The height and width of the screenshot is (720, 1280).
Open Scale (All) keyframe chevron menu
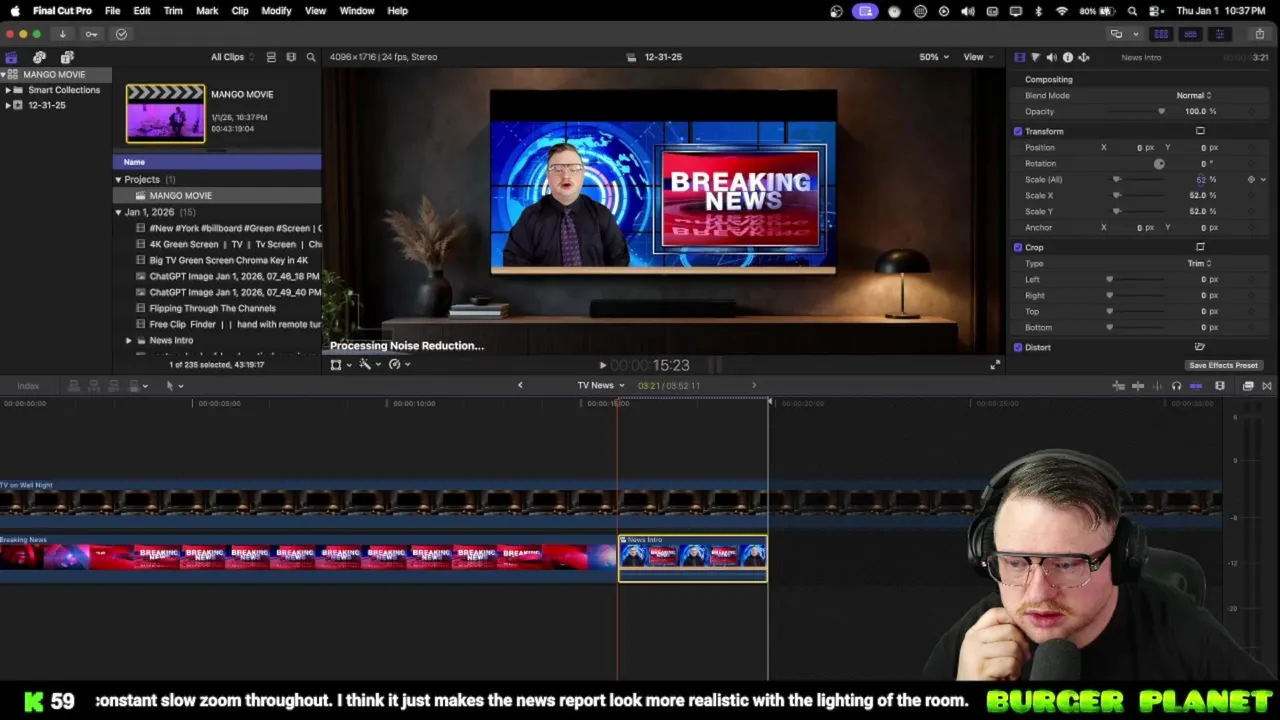coord(1264,179)
